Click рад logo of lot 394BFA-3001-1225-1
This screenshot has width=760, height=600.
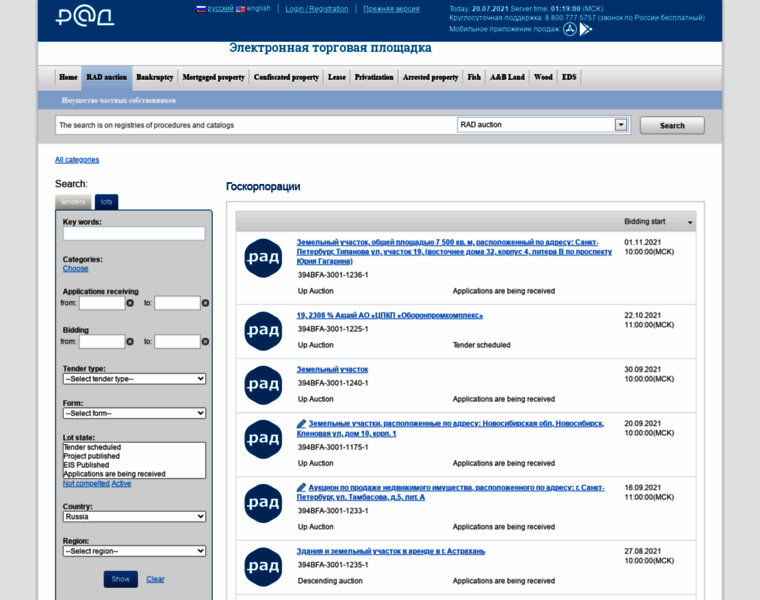coord(263,331)
